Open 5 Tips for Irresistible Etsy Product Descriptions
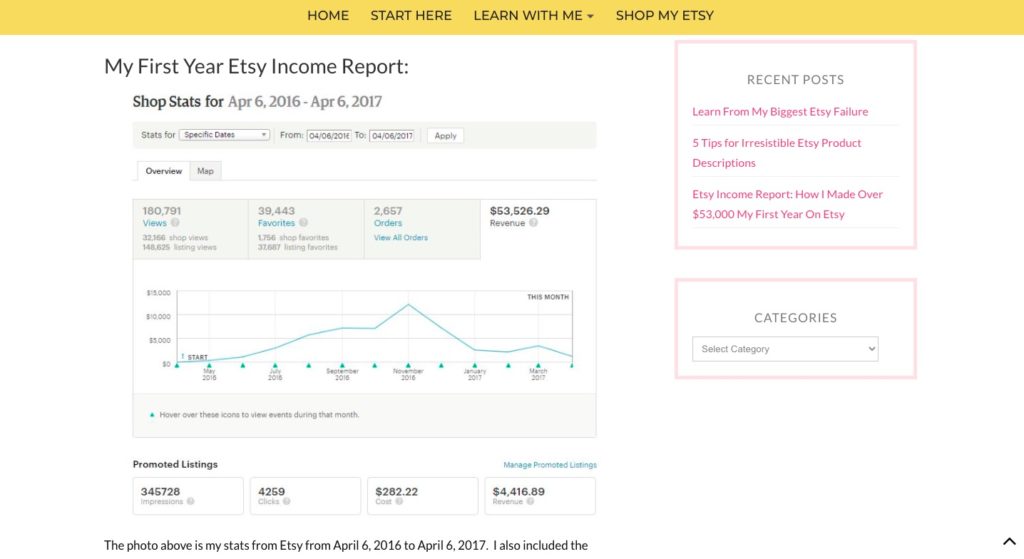Screen dimensions: 1024x559 [x=776, y=153]
